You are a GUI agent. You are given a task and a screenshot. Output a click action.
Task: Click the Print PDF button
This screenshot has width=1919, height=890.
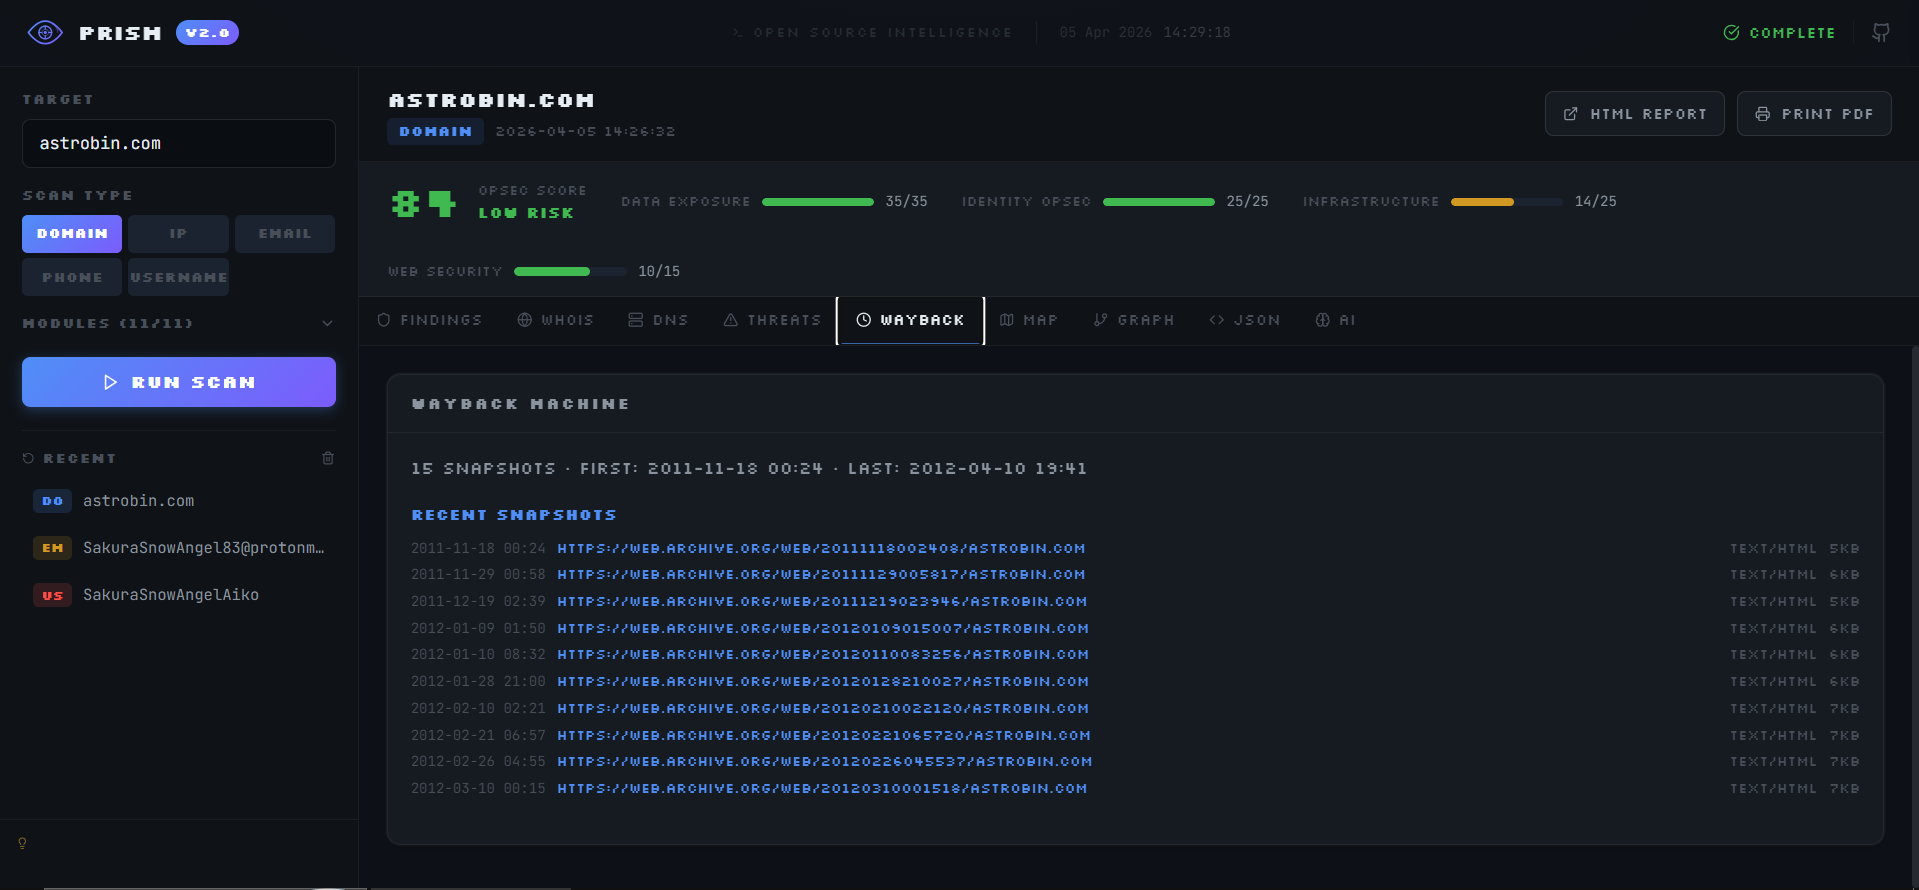(1814, 114)
